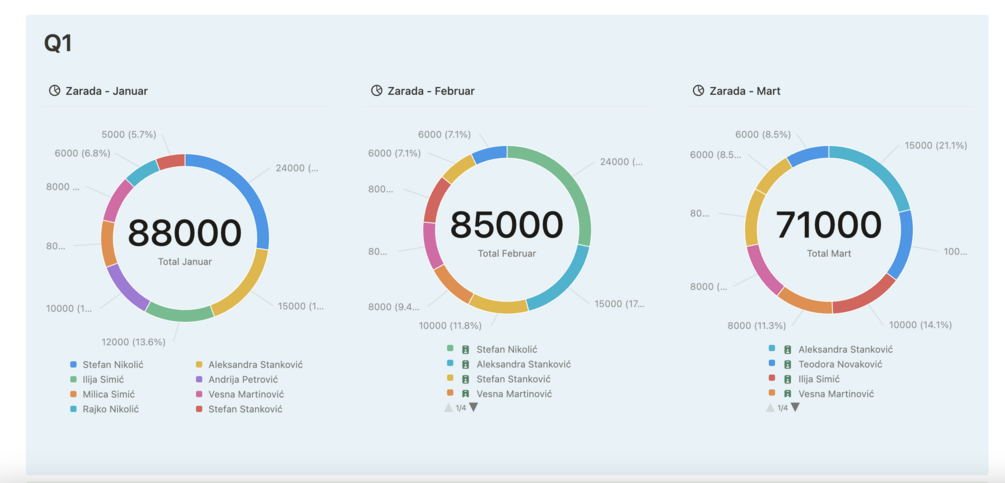This screenshot has height=483, width=1005.
Task: Open the Zarada - Februar chart title
Action: click(431, 91)
